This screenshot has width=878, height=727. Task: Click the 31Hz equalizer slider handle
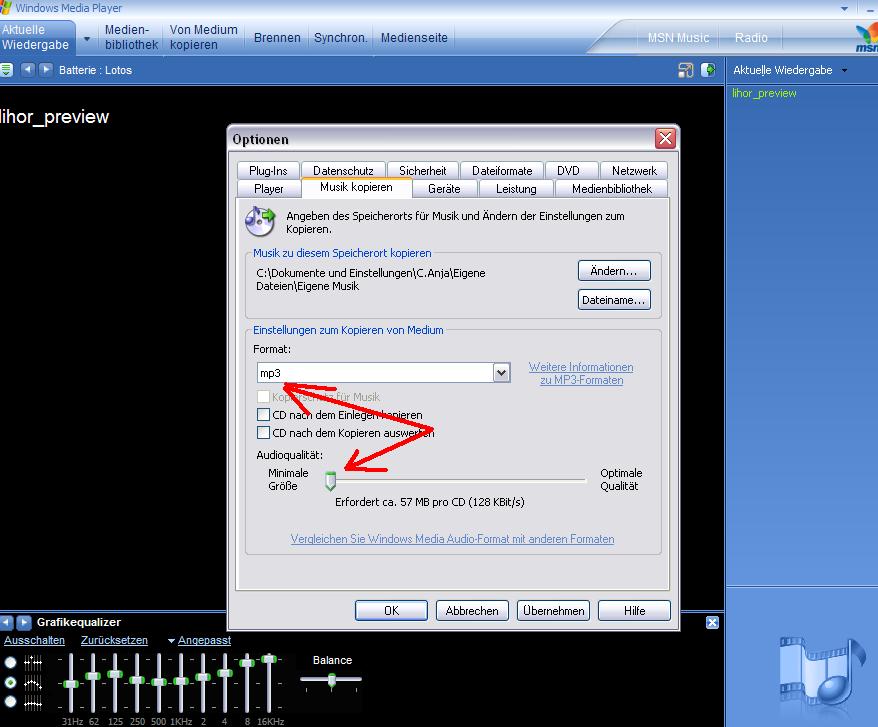coord(71,684)
